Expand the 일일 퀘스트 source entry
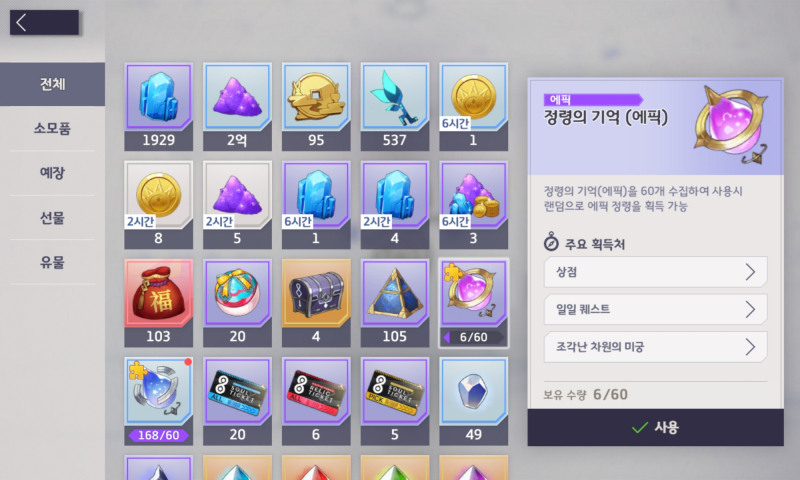Image resolution: width=800 pixels, height=480 pixels. 656,309
